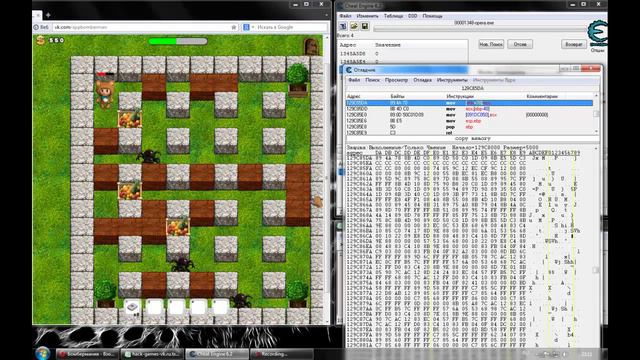Viewport: 640px width, 360px height.
Task: Select the highlighted disassembler row 129C85DA
Action: pyautogui.click(x=469, y=103)
